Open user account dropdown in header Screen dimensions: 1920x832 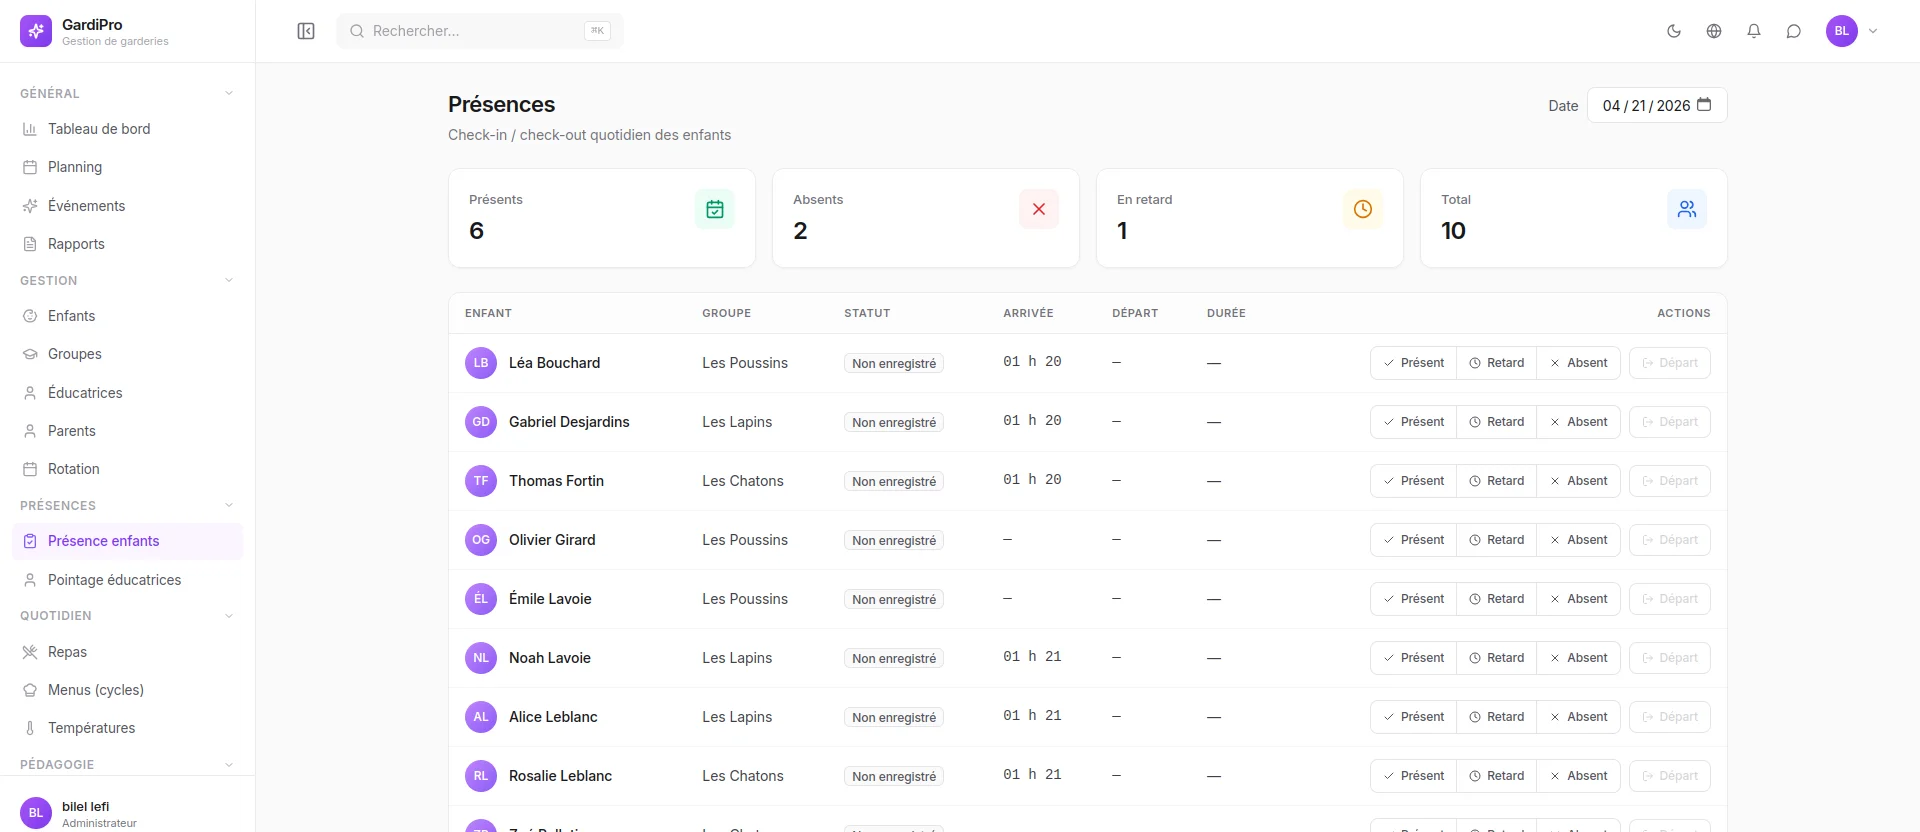(1853, 31)
